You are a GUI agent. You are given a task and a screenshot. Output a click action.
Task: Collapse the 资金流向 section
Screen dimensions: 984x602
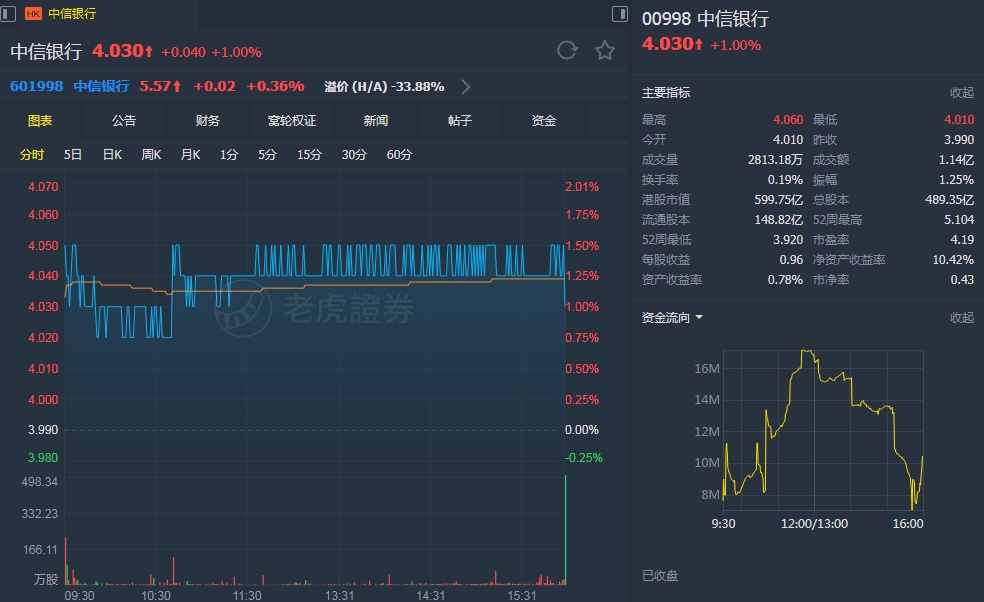point(961,318)
